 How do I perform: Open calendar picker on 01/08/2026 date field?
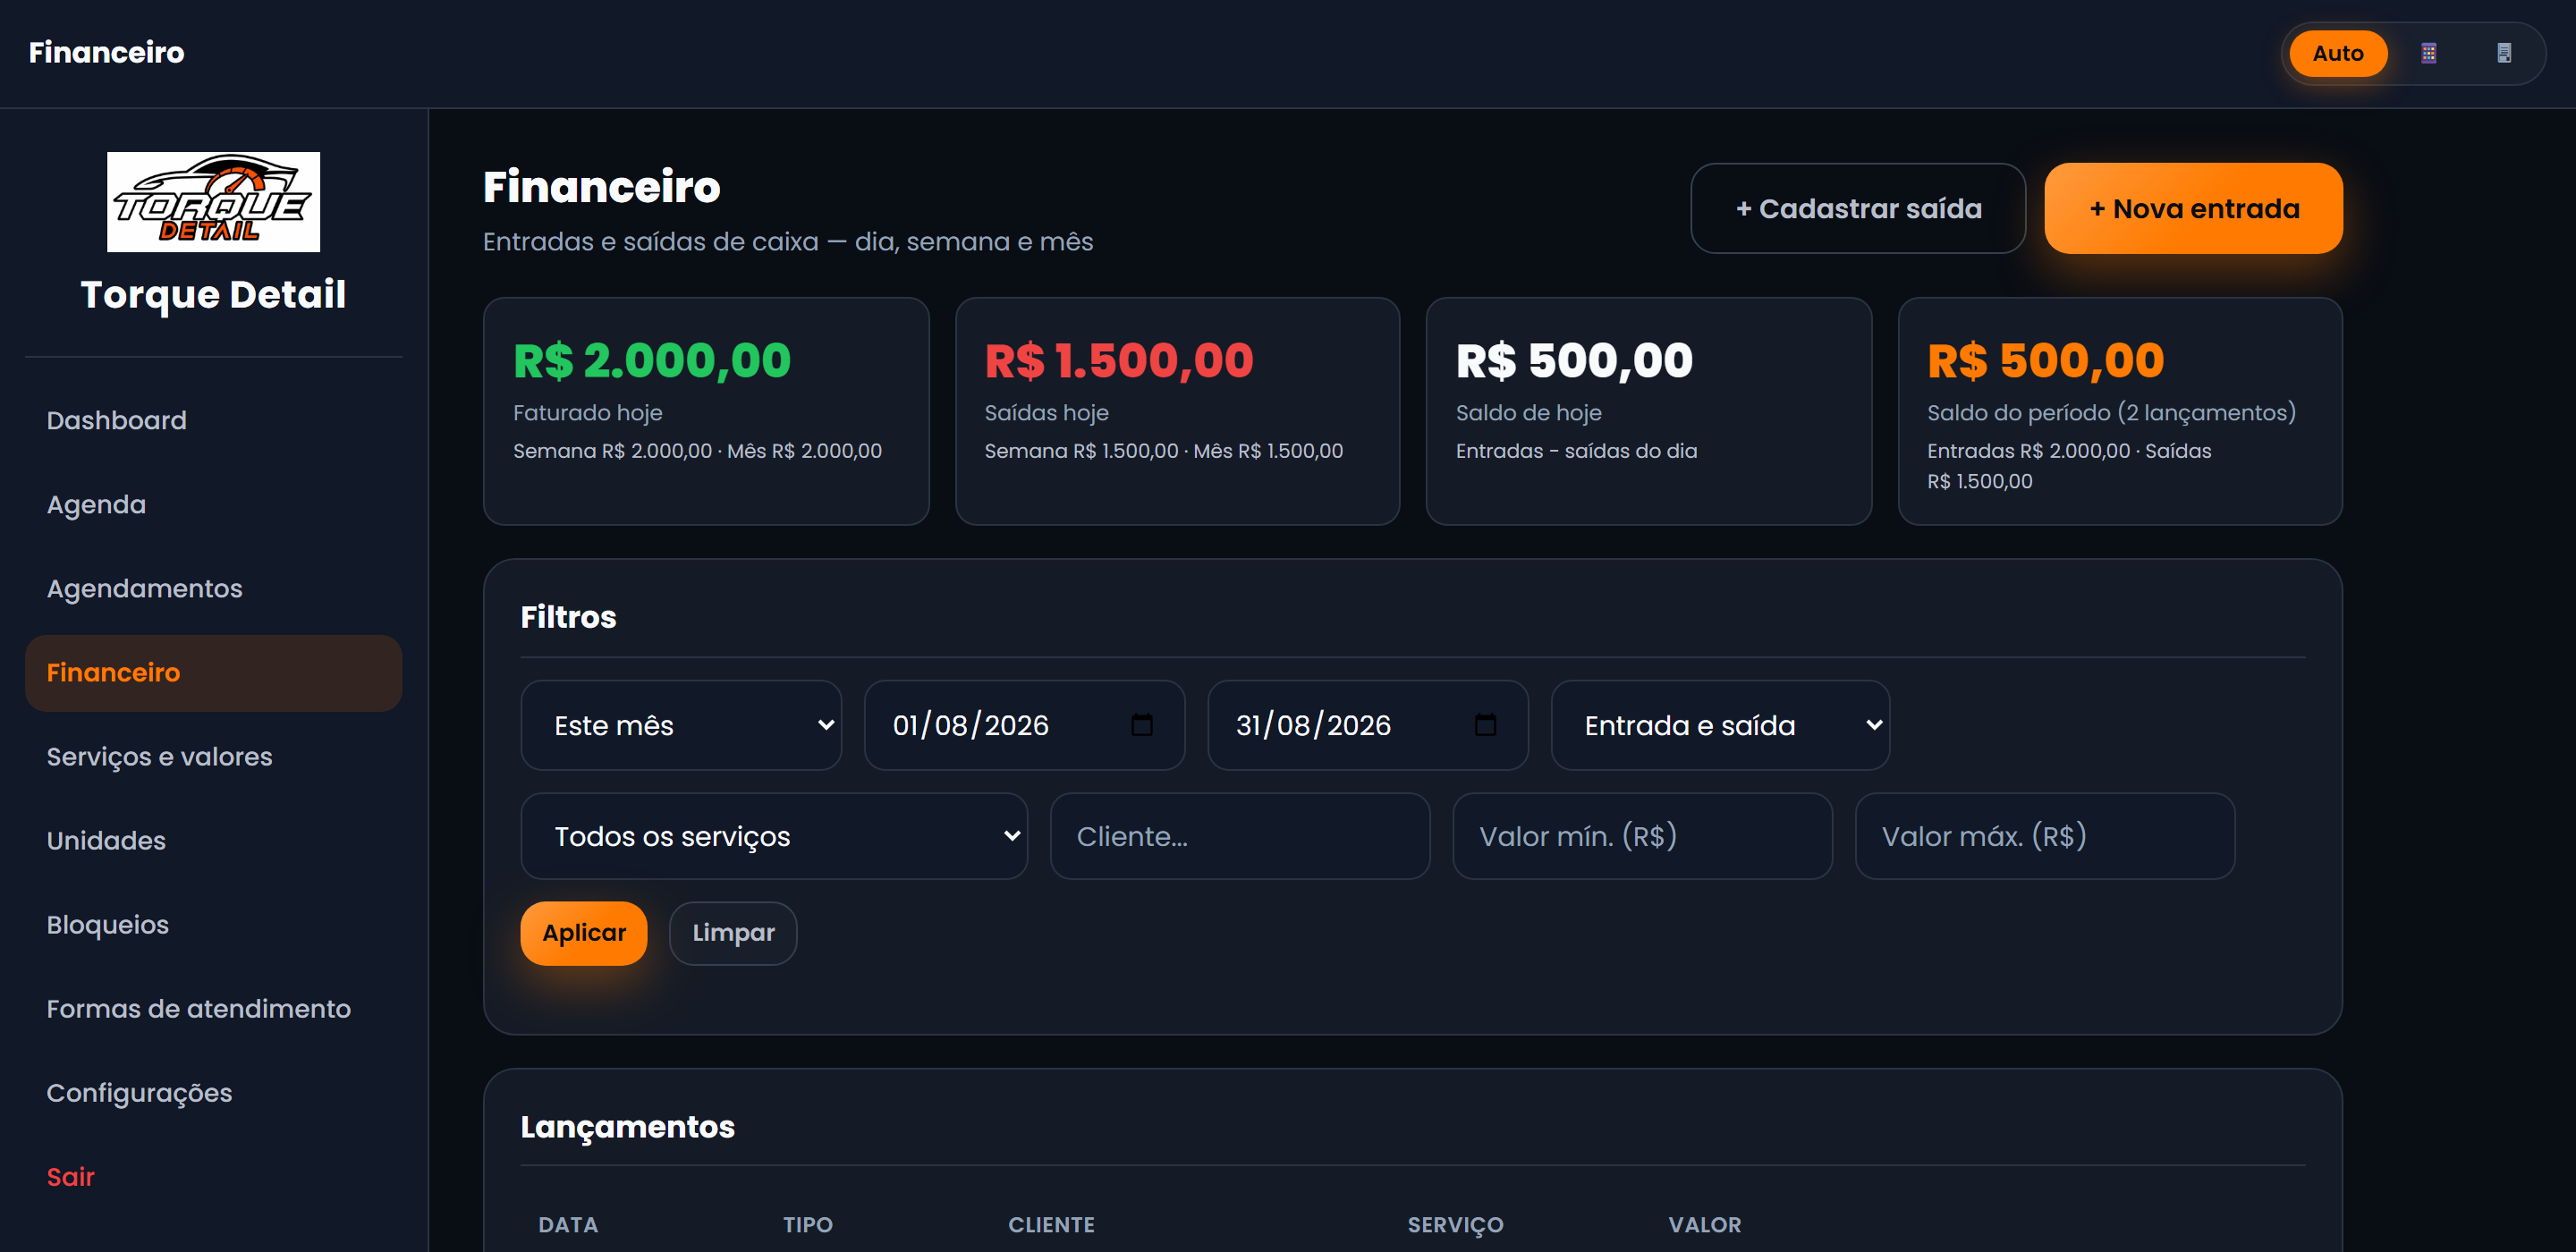point(1141,725)
